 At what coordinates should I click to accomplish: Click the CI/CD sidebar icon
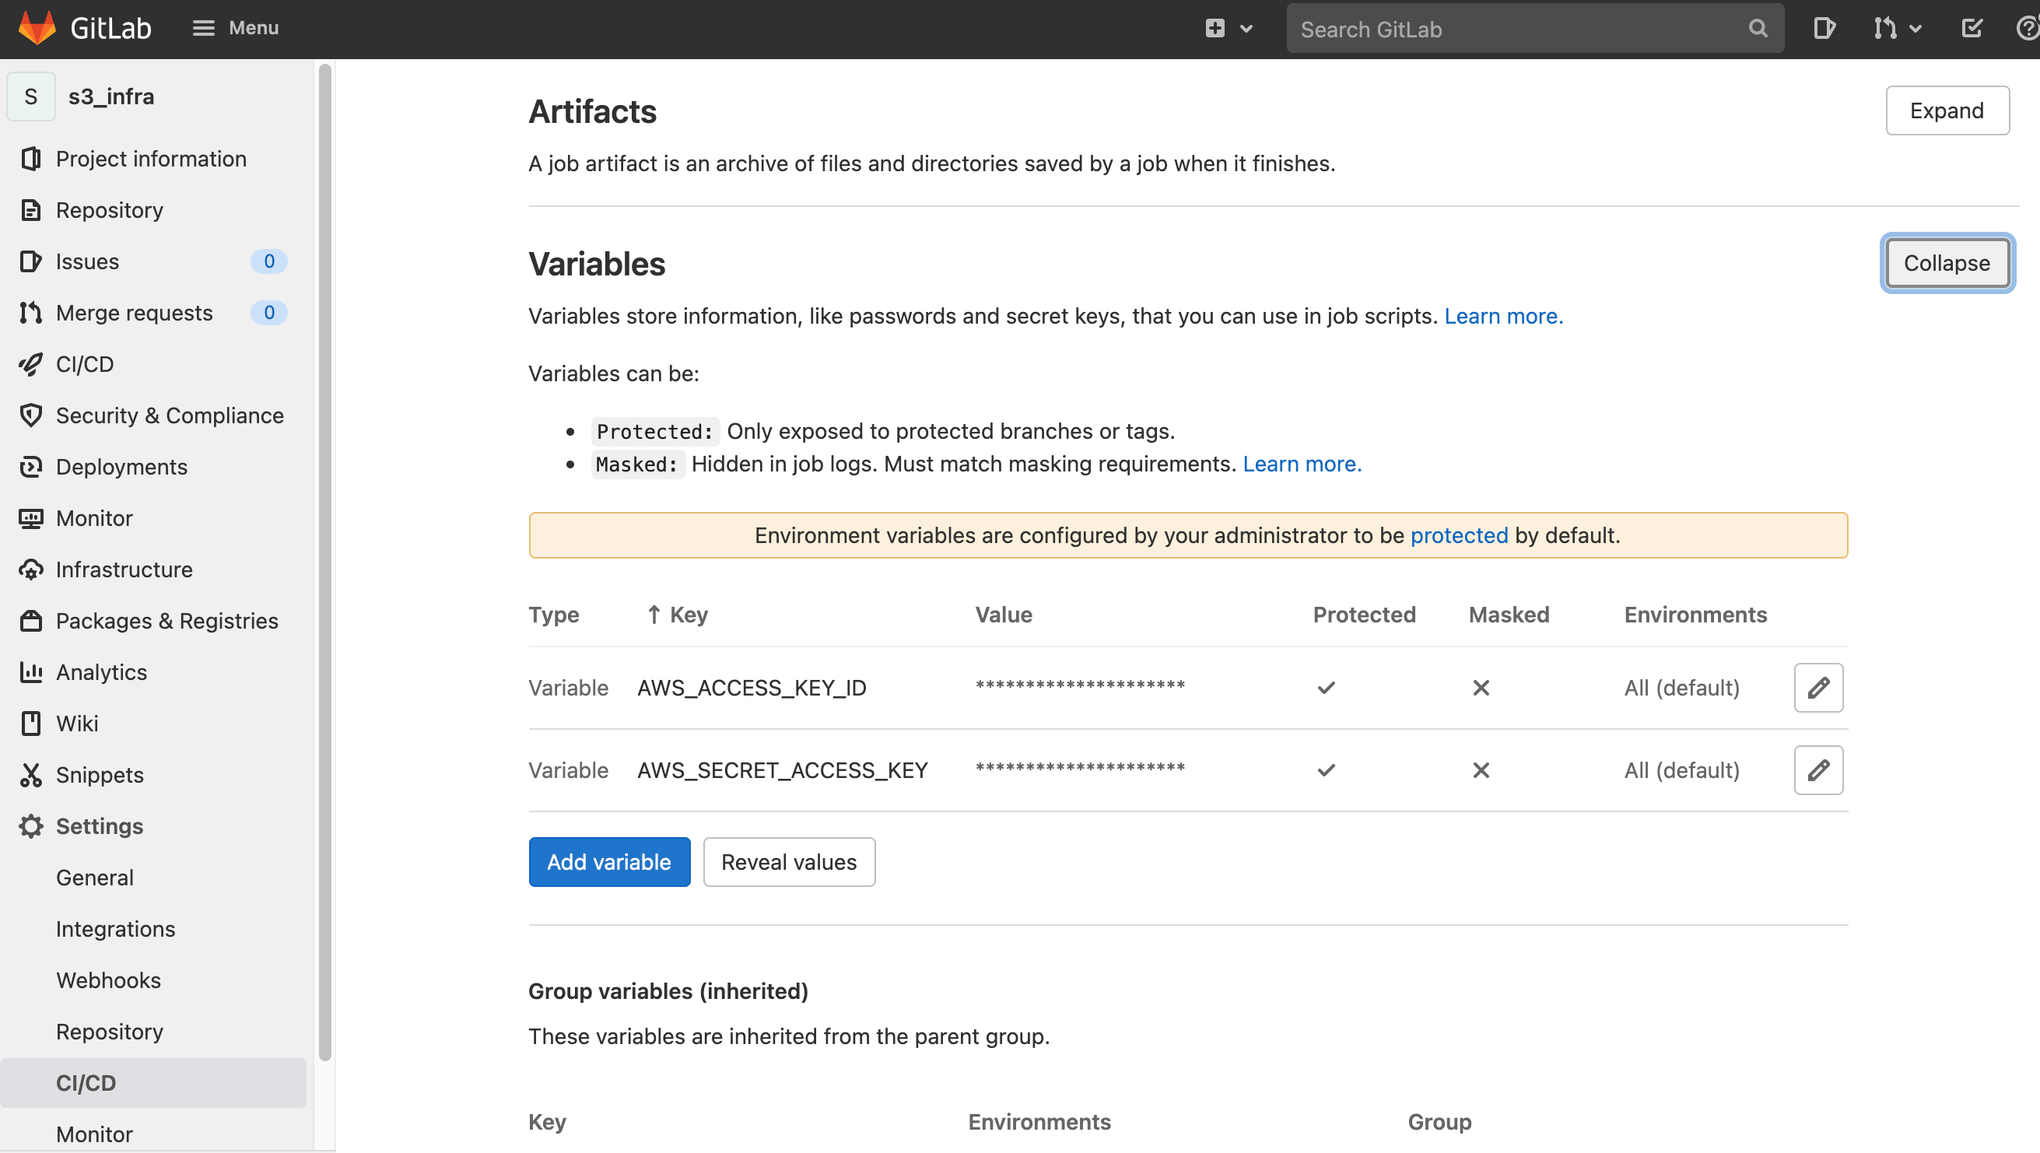point(31,363)
